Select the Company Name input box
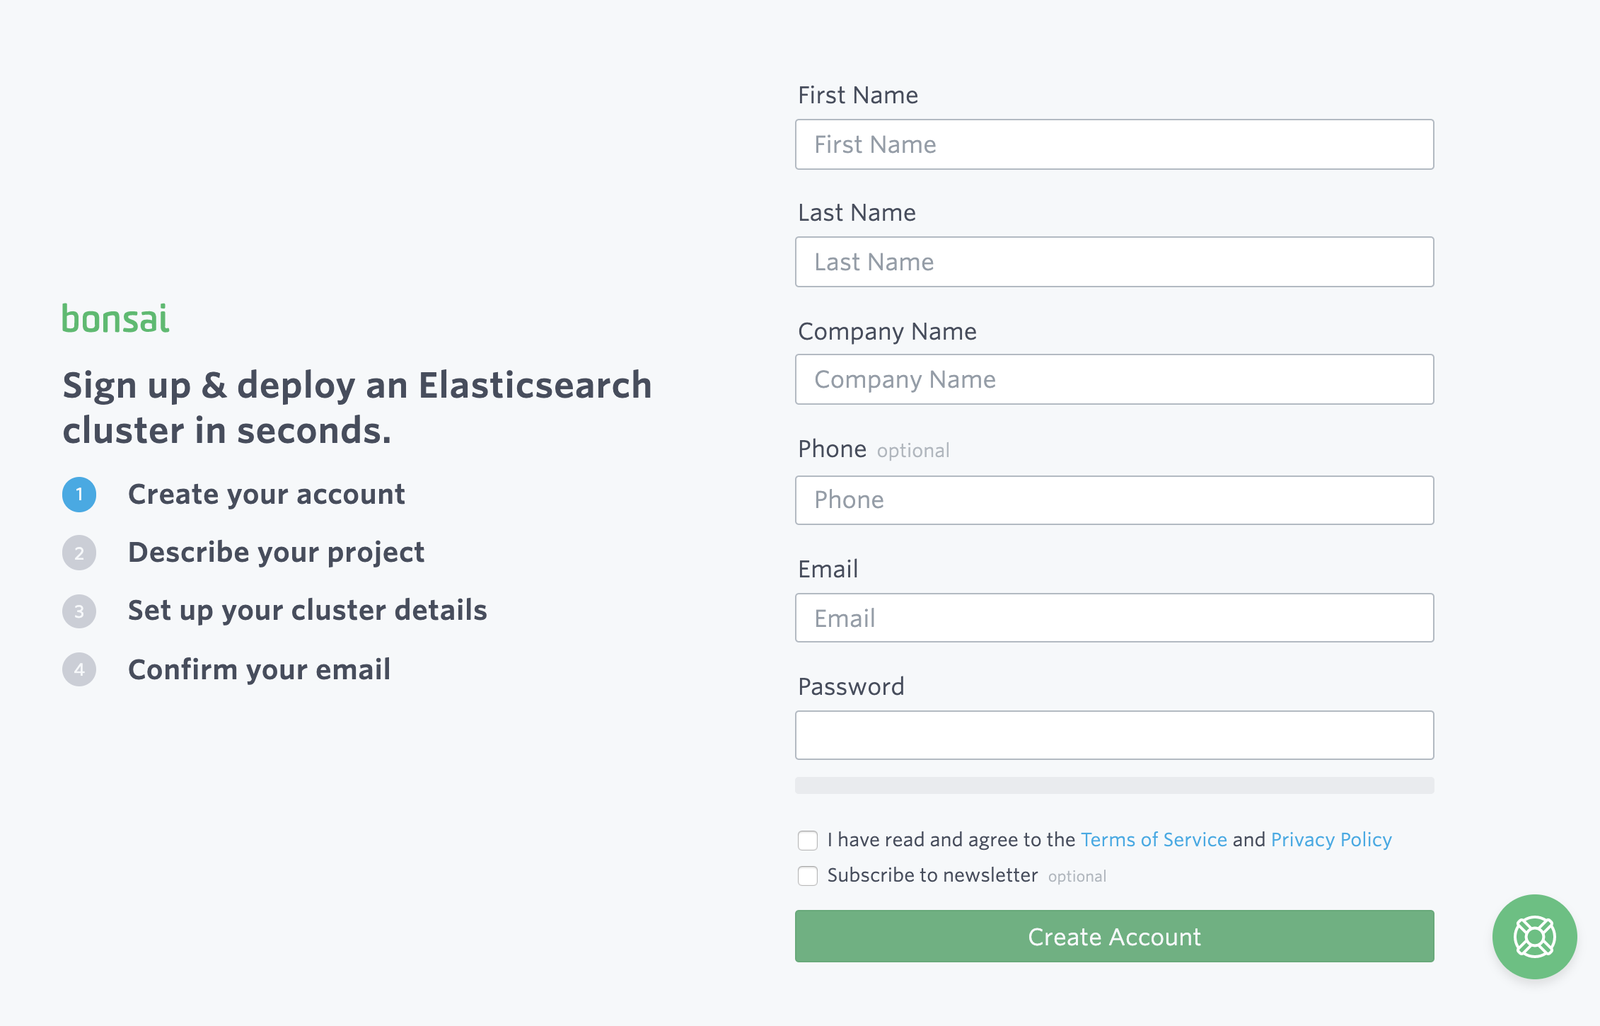1600x1026 pixels. pos(1114,379)
